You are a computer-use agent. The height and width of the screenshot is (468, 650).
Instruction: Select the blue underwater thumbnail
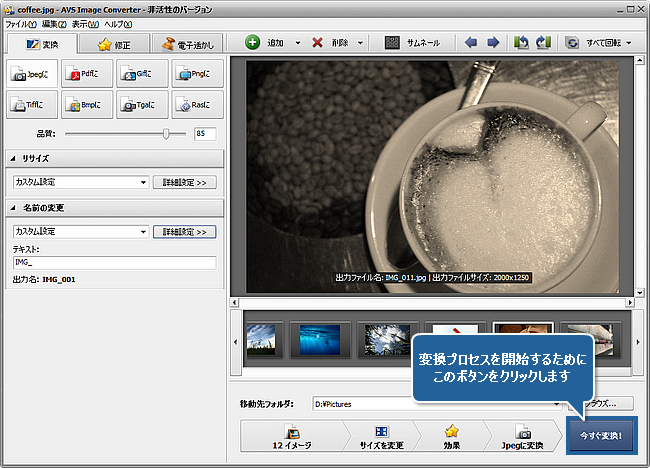click(x=320, y=340)
